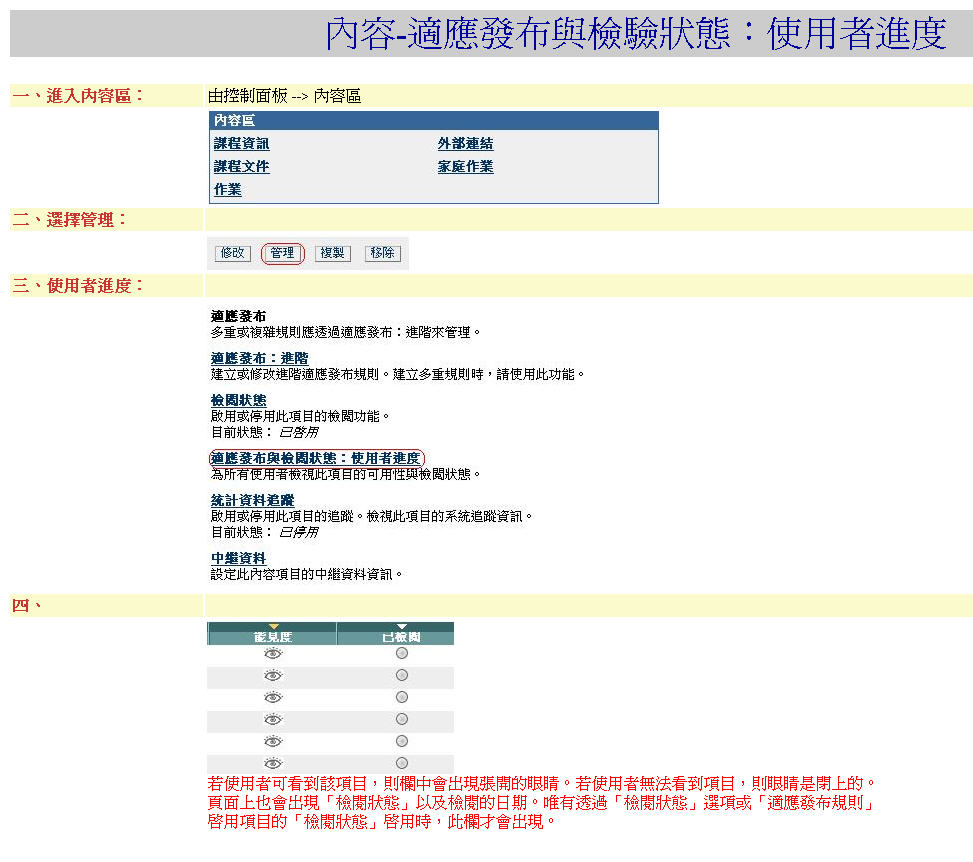Click the first row's 已檢閱 status circle
The height and width of the screenshot is (862, 973).
[402, 653]
